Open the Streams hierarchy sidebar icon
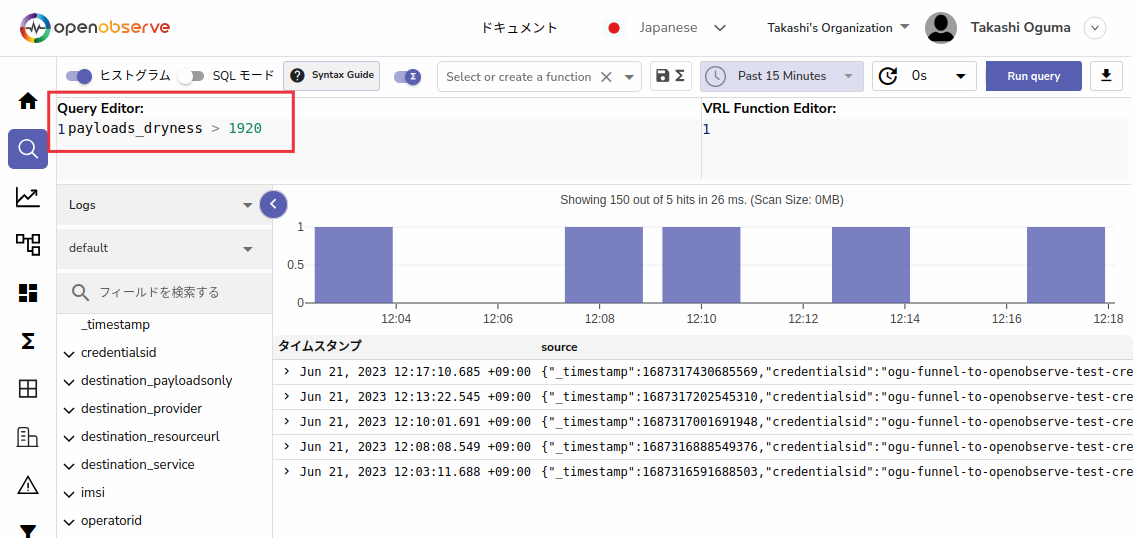This screenshot has height=538, width=1133. pyautogui.click(x=27, y=244)
